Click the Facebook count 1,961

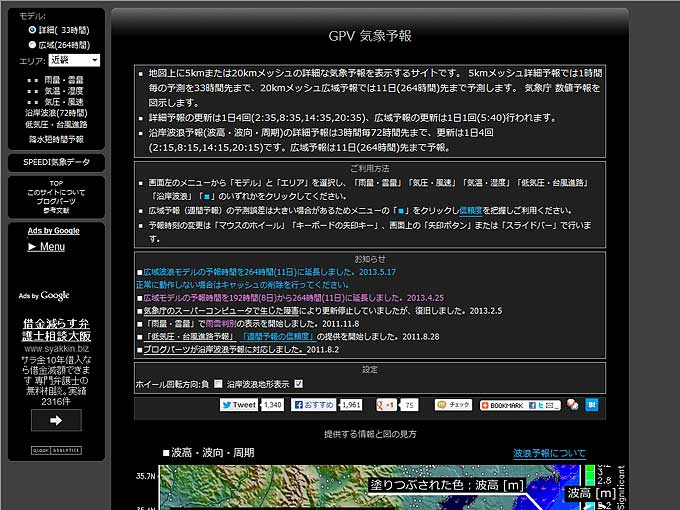coord(351,405)
